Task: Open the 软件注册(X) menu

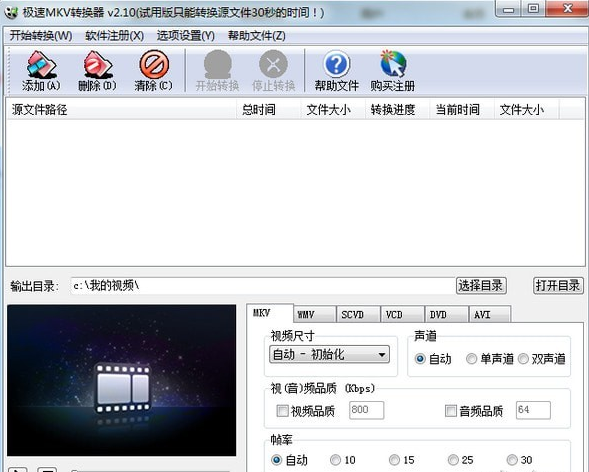Action: pos(115,36)
